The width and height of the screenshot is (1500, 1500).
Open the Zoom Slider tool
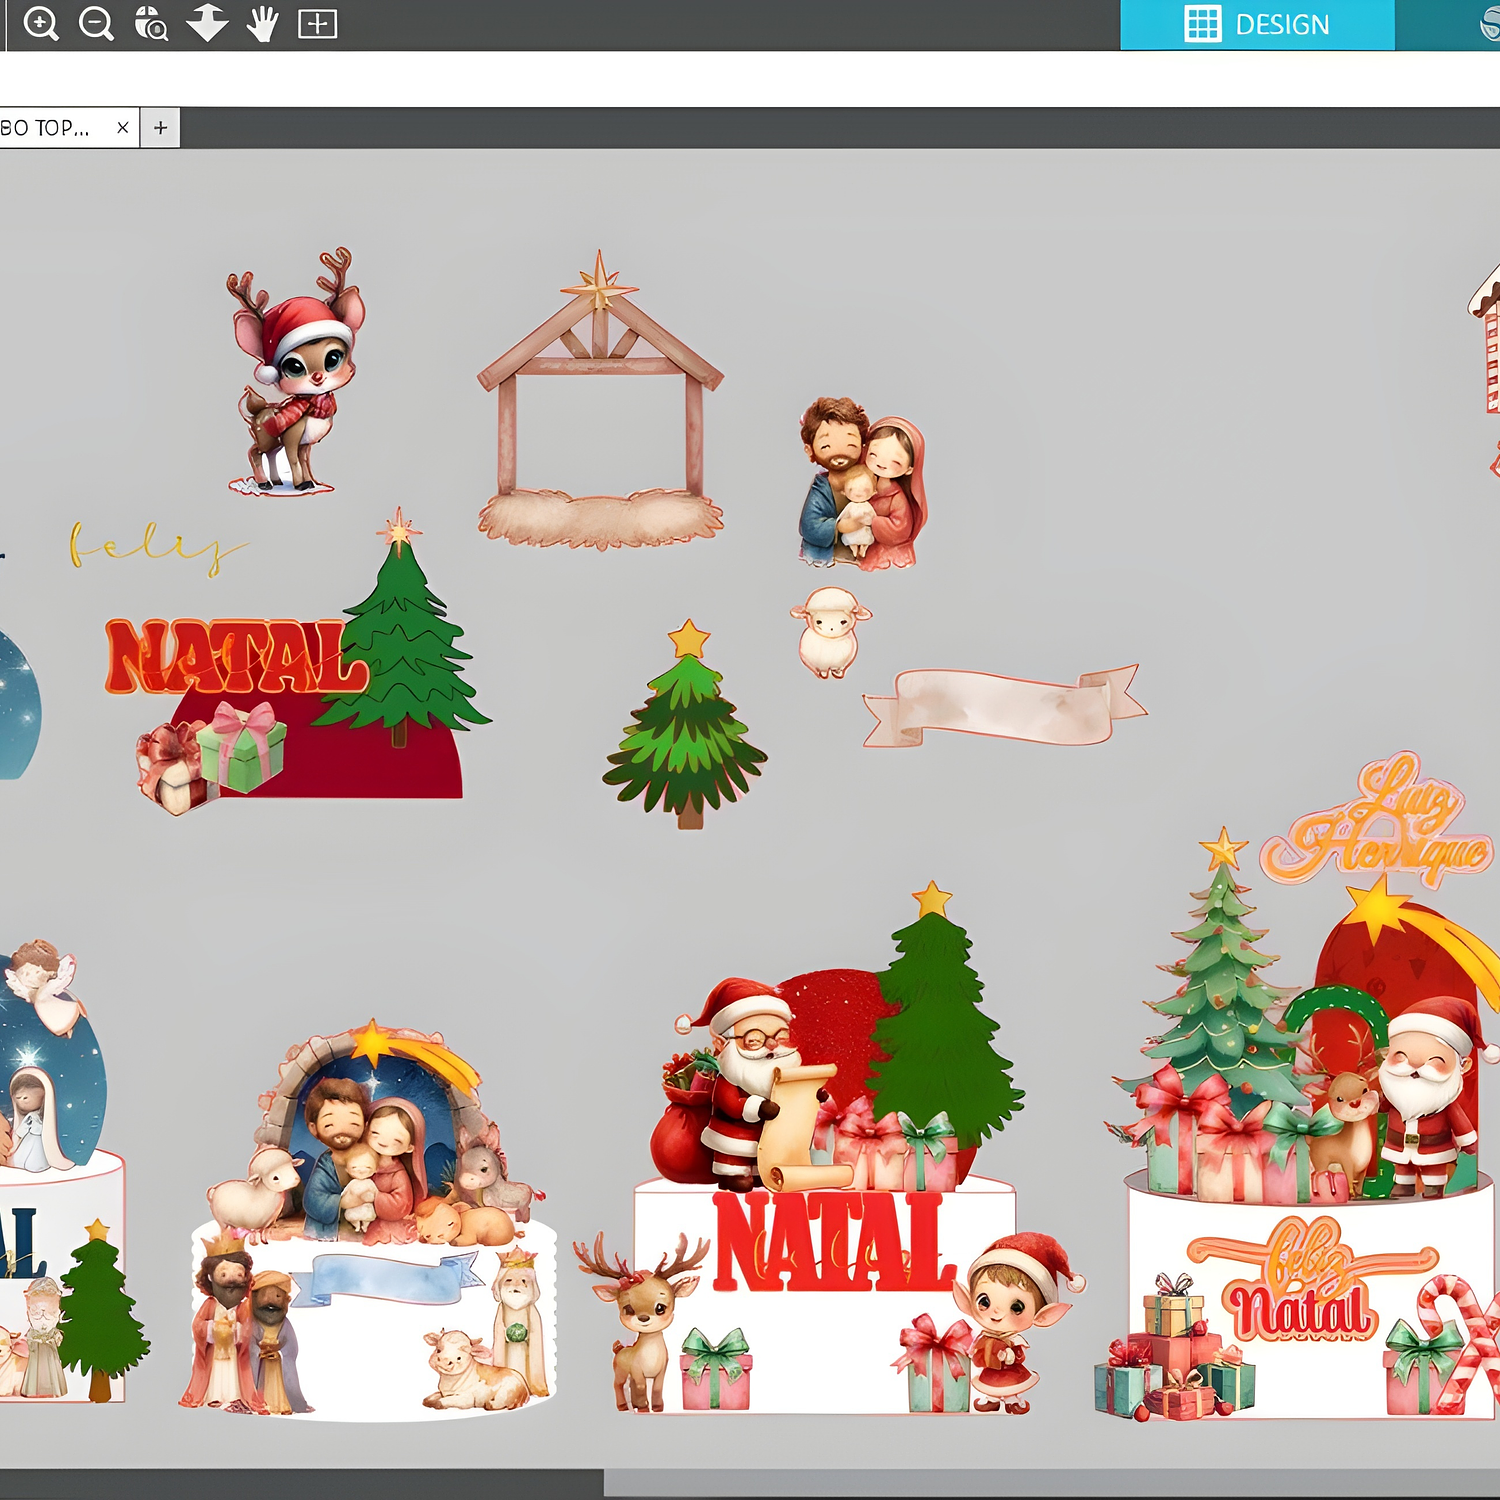pos(205,22)
